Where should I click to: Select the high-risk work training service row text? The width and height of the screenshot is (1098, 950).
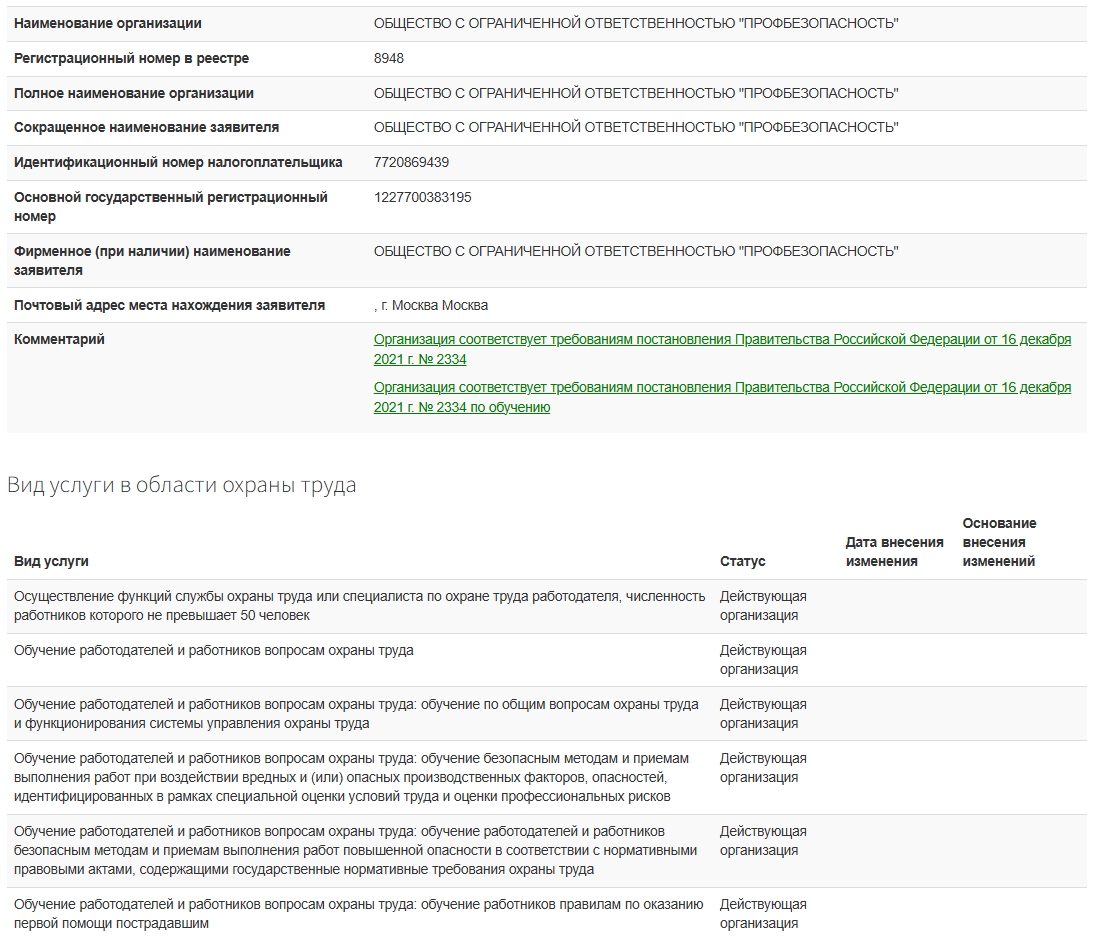pyautogui.click(x=355, y=850)
